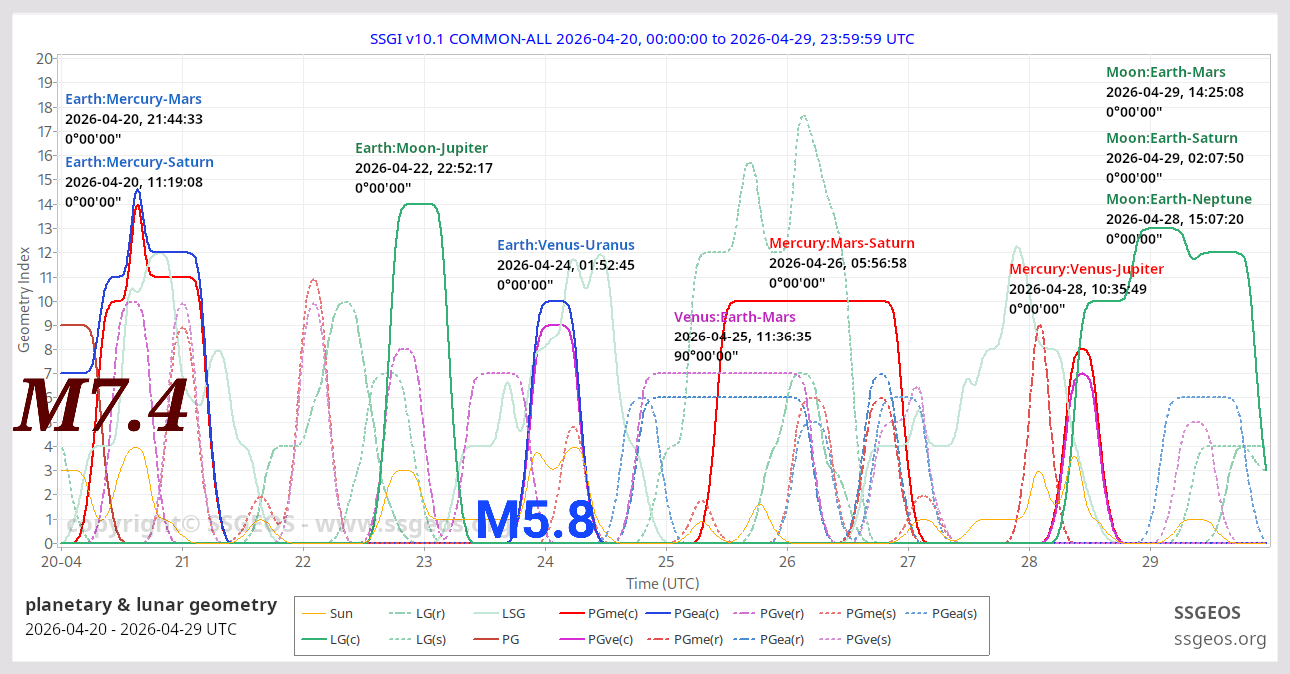Toggle the LG(r) legend entry
Screen dimensions: 1290x674
pyautogui.click(x=400, y=613)
